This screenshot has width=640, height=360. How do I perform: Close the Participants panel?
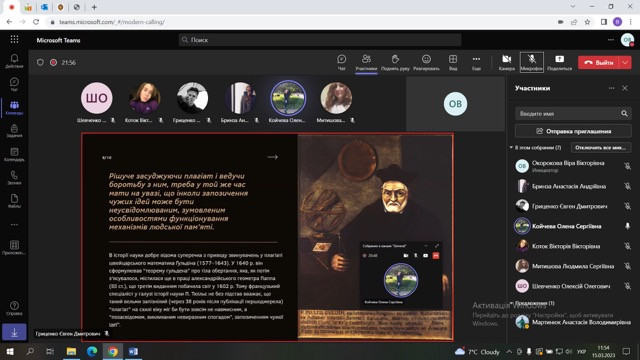click(x=624, y=88)
